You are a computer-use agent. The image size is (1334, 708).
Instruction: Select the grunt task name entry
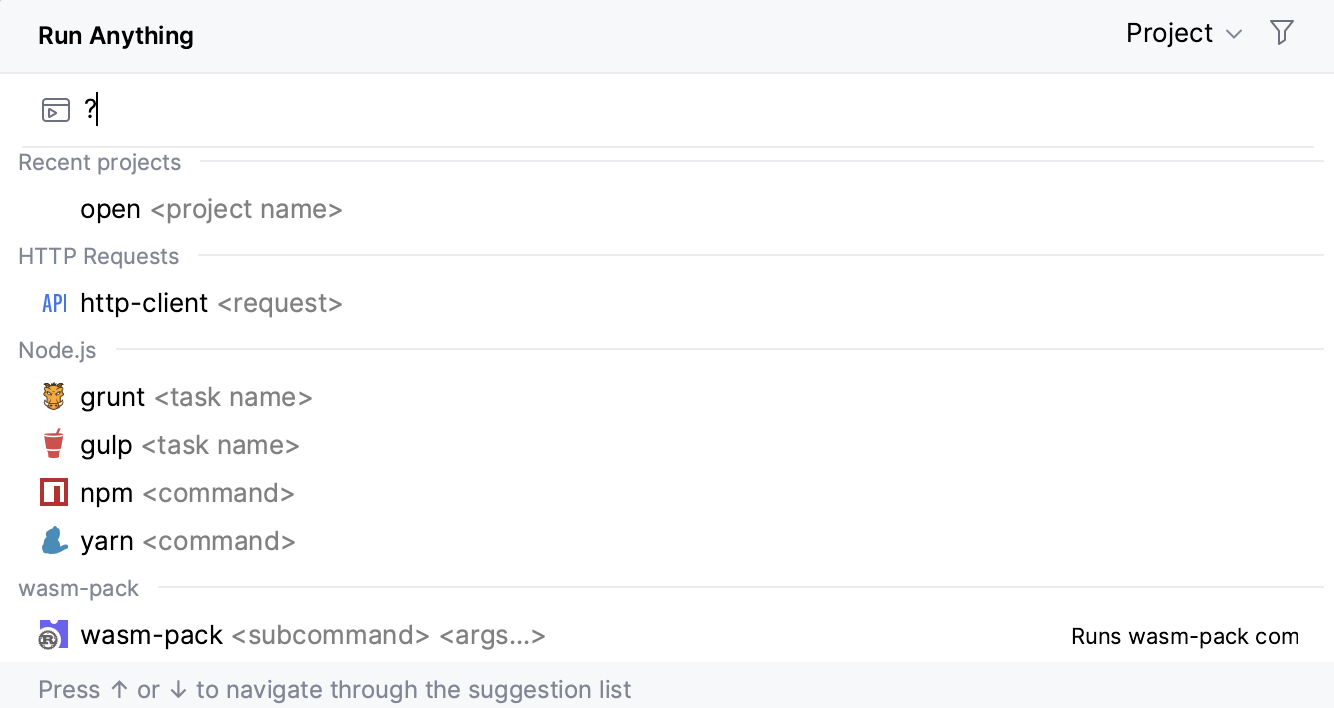click(196, 396)
